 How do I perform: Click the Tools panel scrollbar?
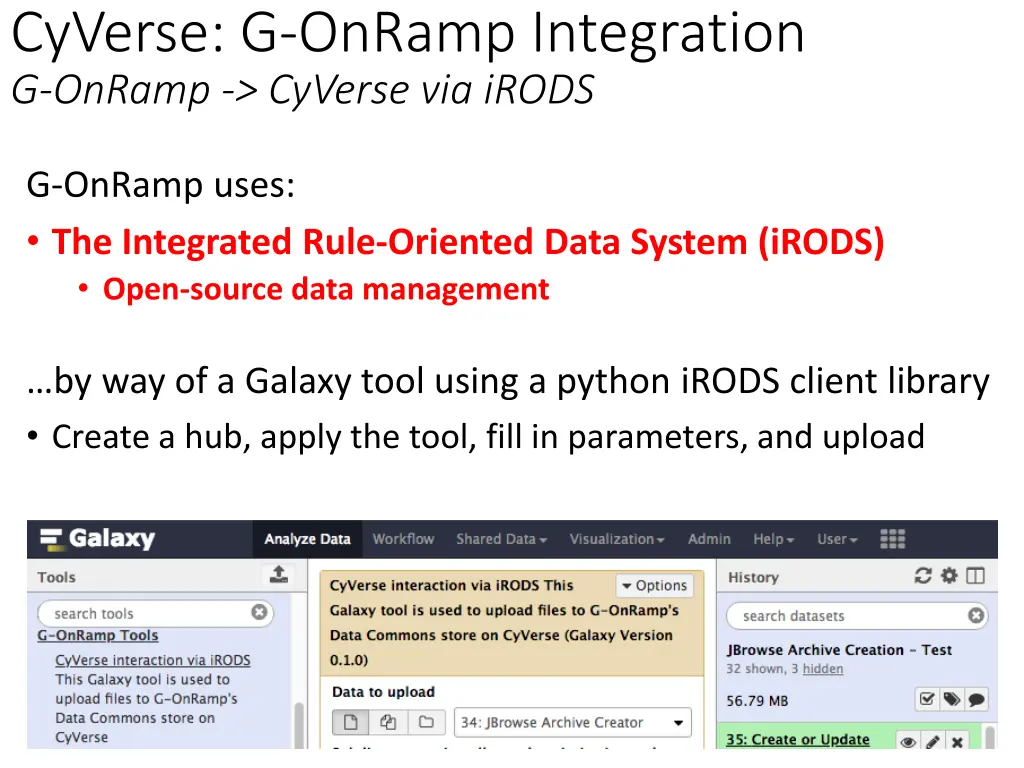pyautogui.click(x=299, y=725)
